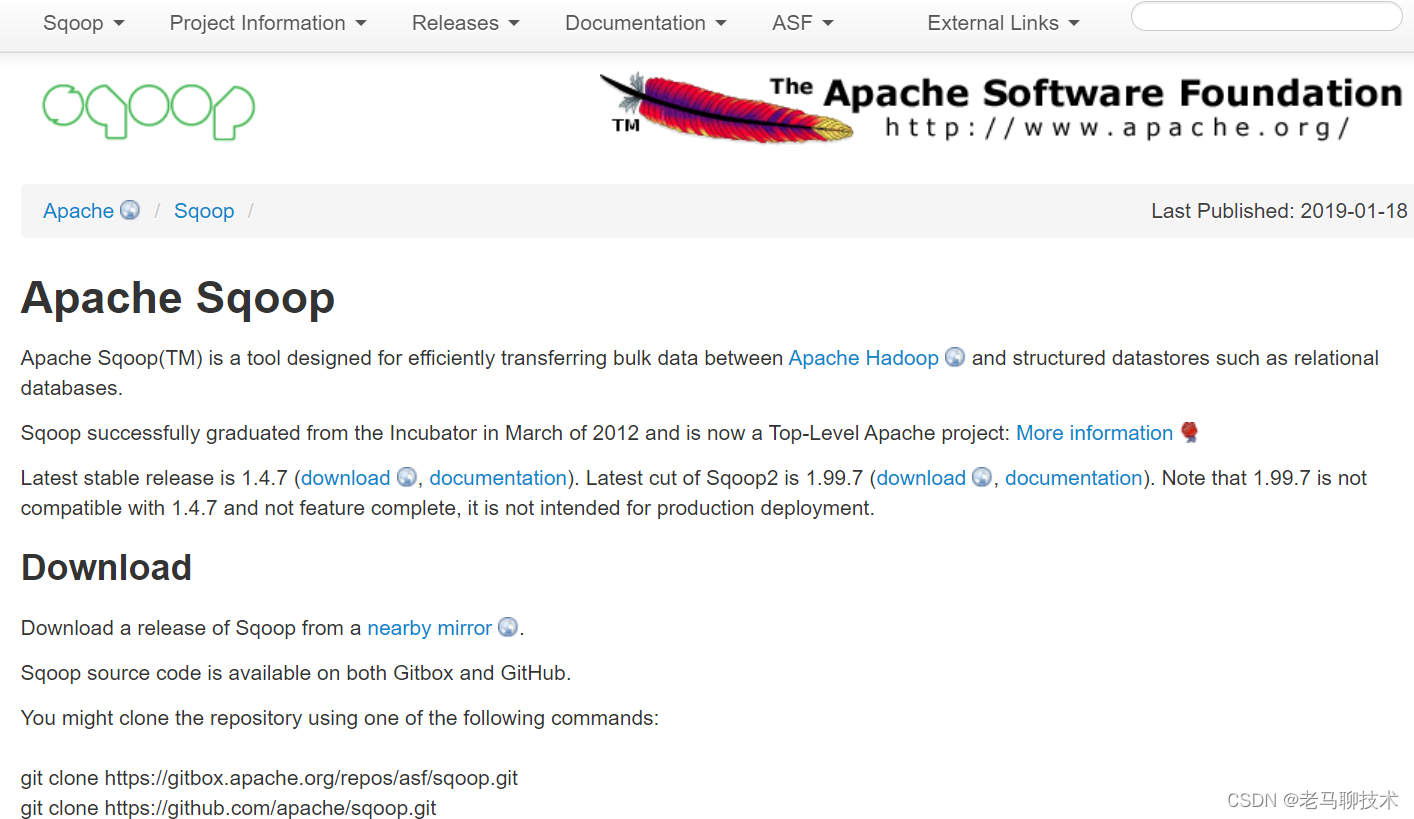Screen dimensions: 1414x819
Task: Expand the Documentation menu
Action: point(646,23)
